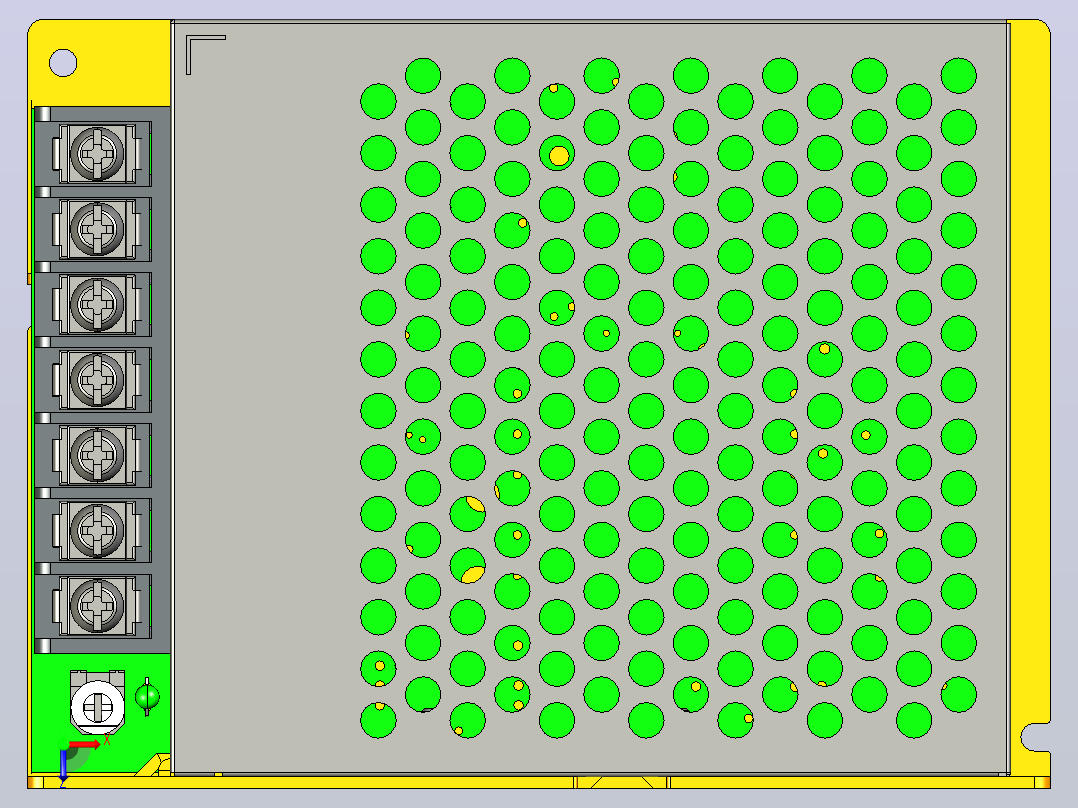Click the round mounting hole in yellow corner
This screenshot has height=808, width=1078.
coord(63,63)
